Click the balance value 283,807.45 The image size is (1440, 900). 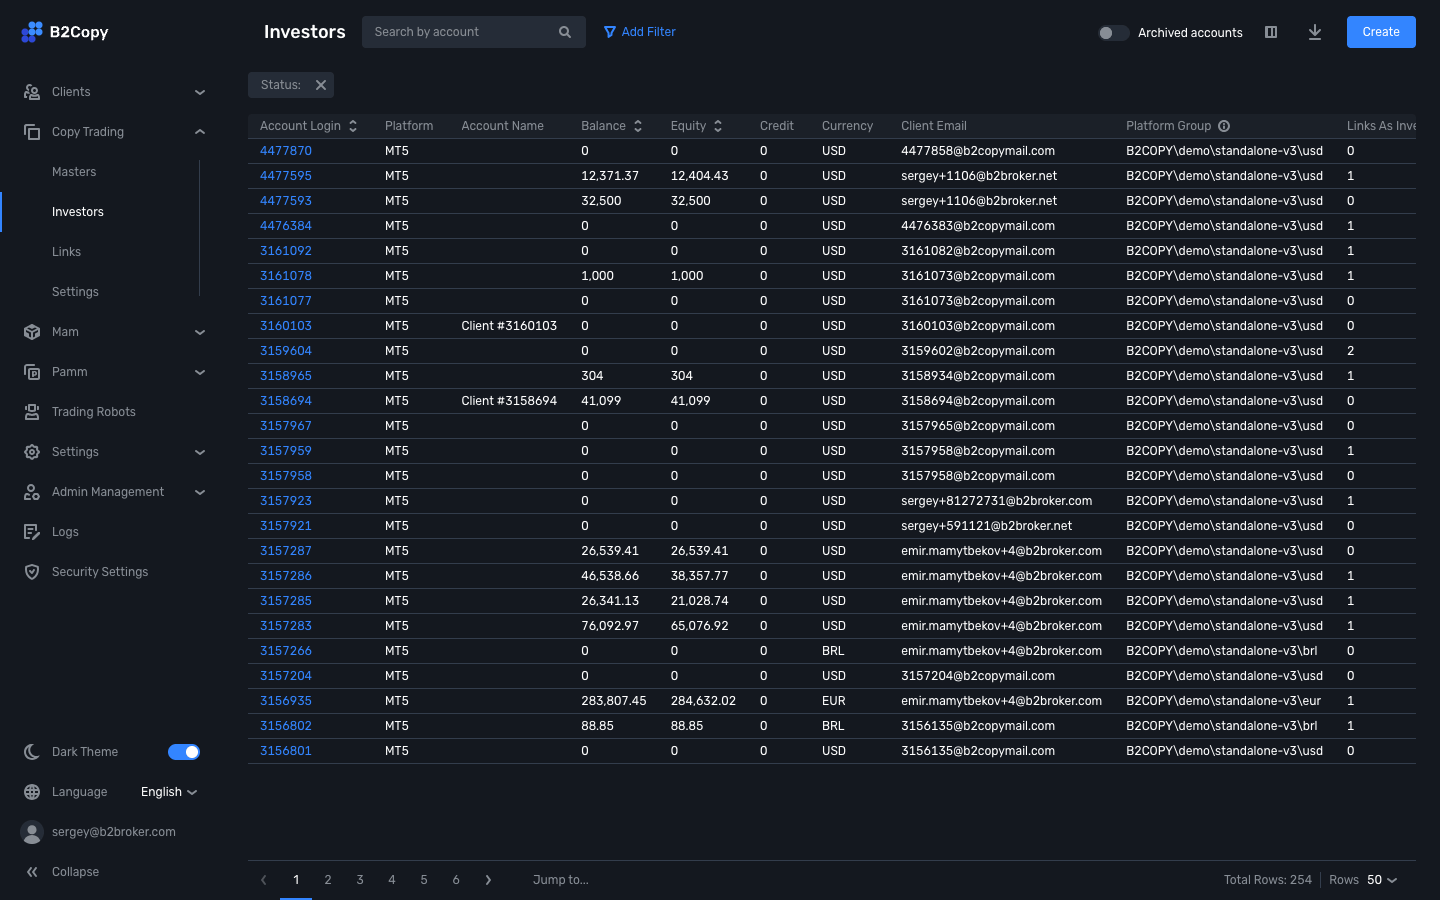pyautogui.click(x=614, y=701)
